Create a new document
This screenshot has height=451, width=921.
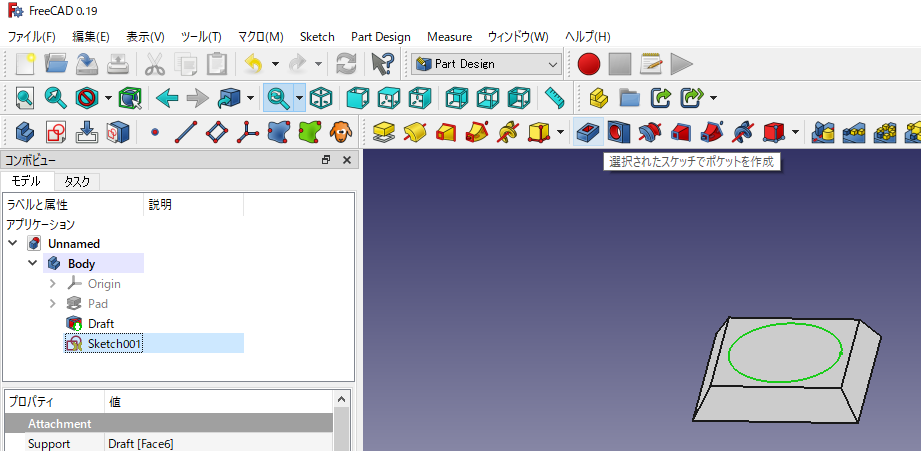25,63
